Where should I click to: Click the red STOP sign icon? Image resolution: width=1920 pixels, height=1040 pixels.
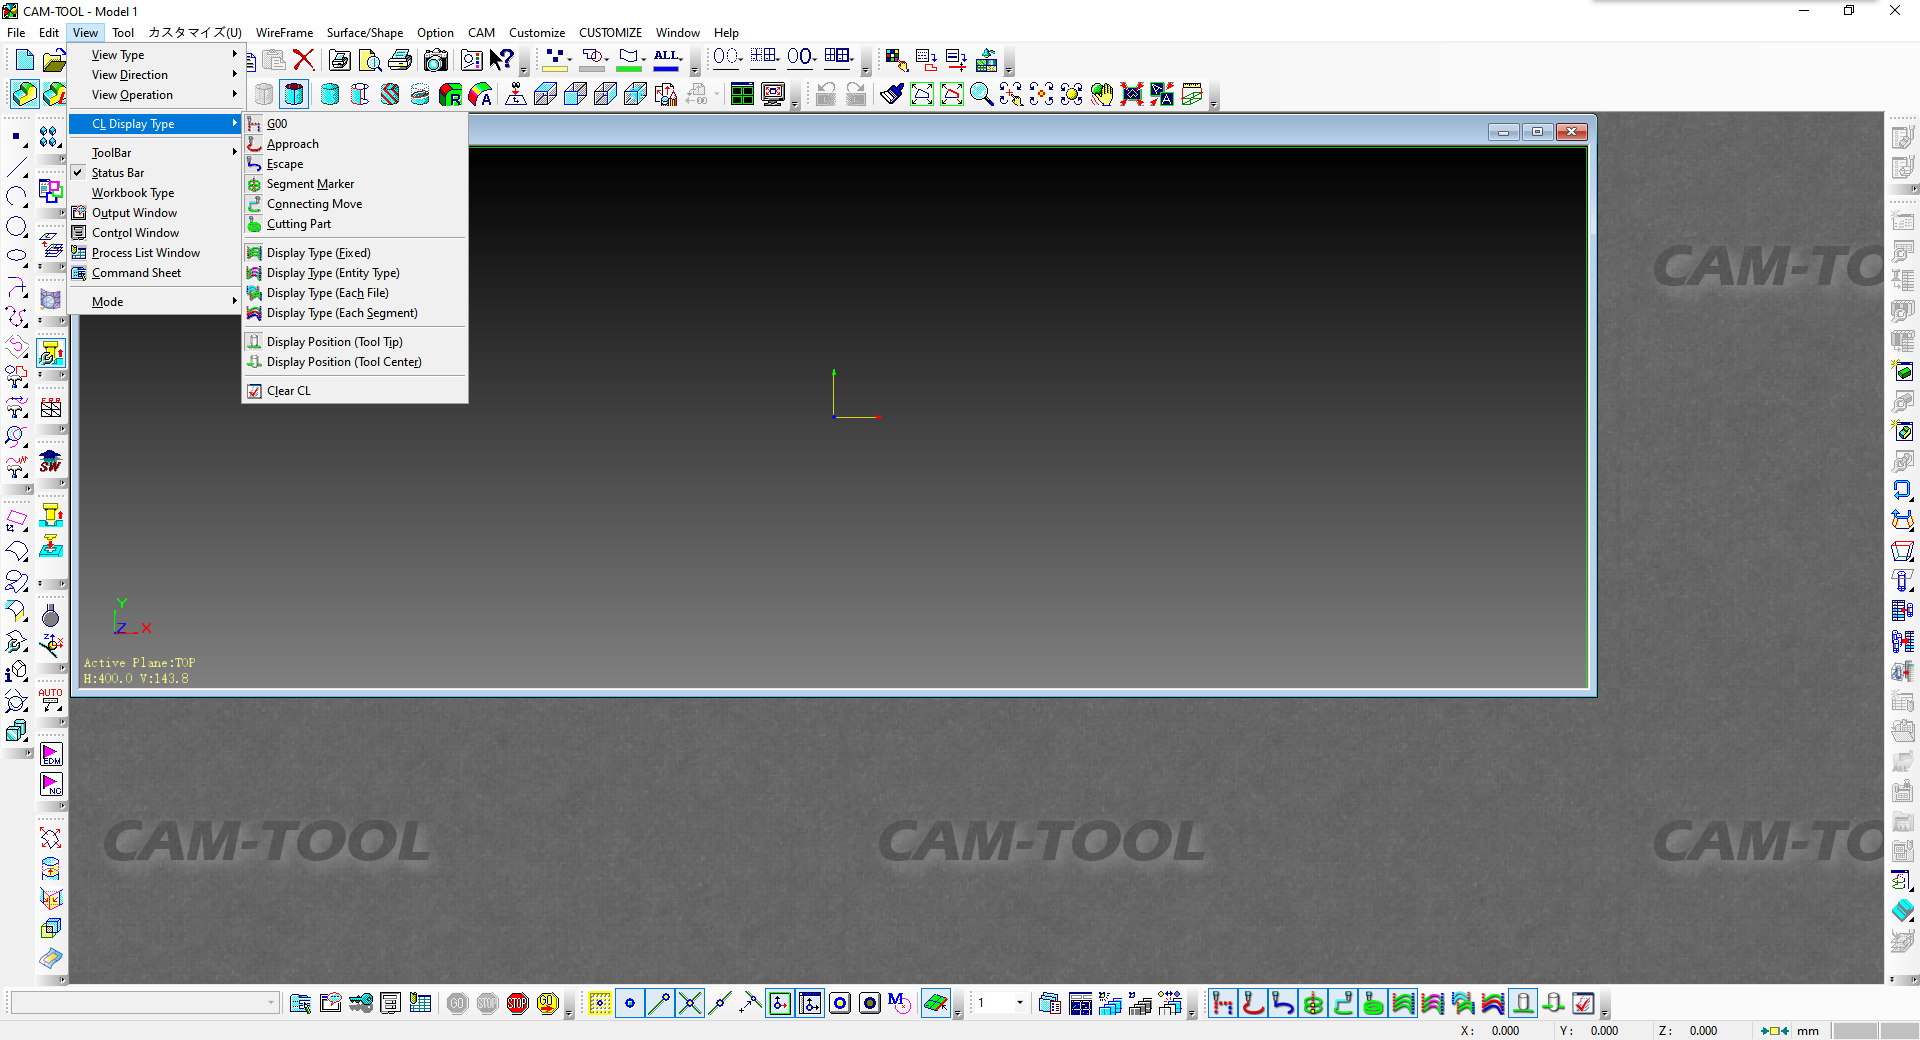[x=517, y=1003]
